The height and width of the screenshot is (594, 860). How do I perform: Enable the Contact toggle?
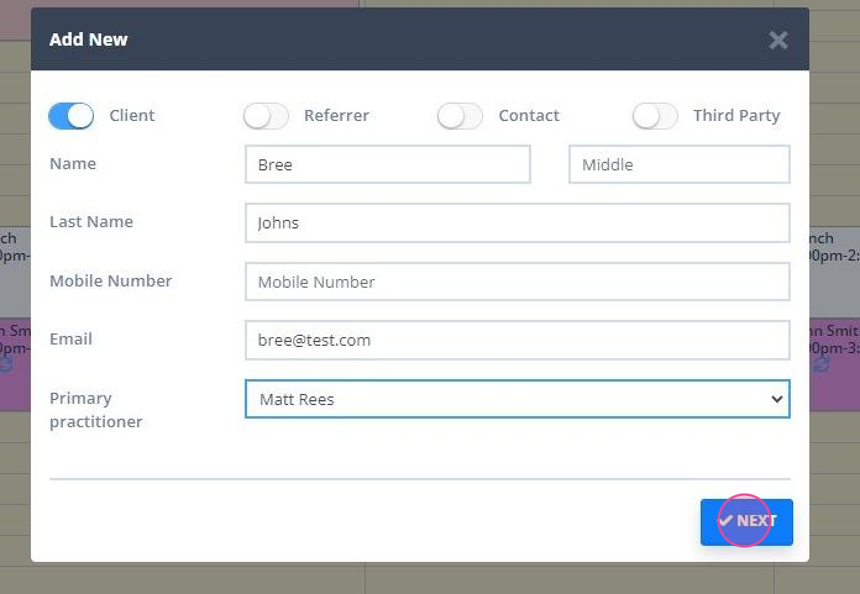[460, 115]
